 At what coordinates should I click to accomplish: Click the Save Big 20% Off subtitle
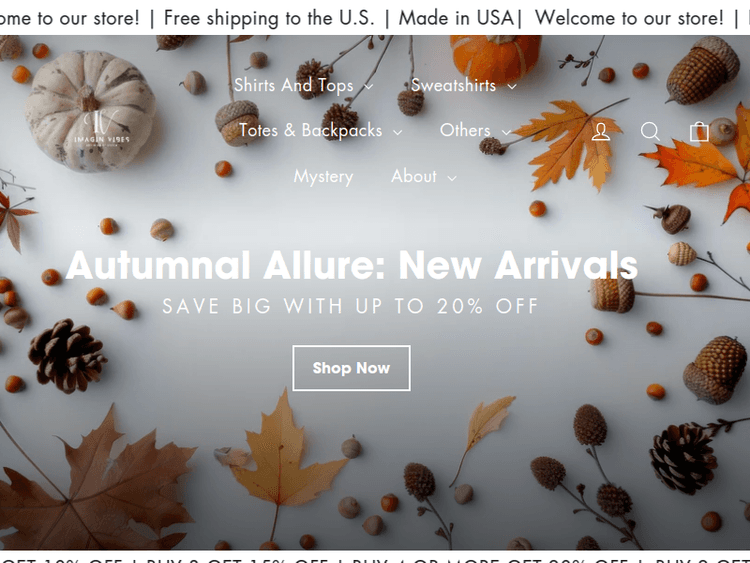coord(351,306)
